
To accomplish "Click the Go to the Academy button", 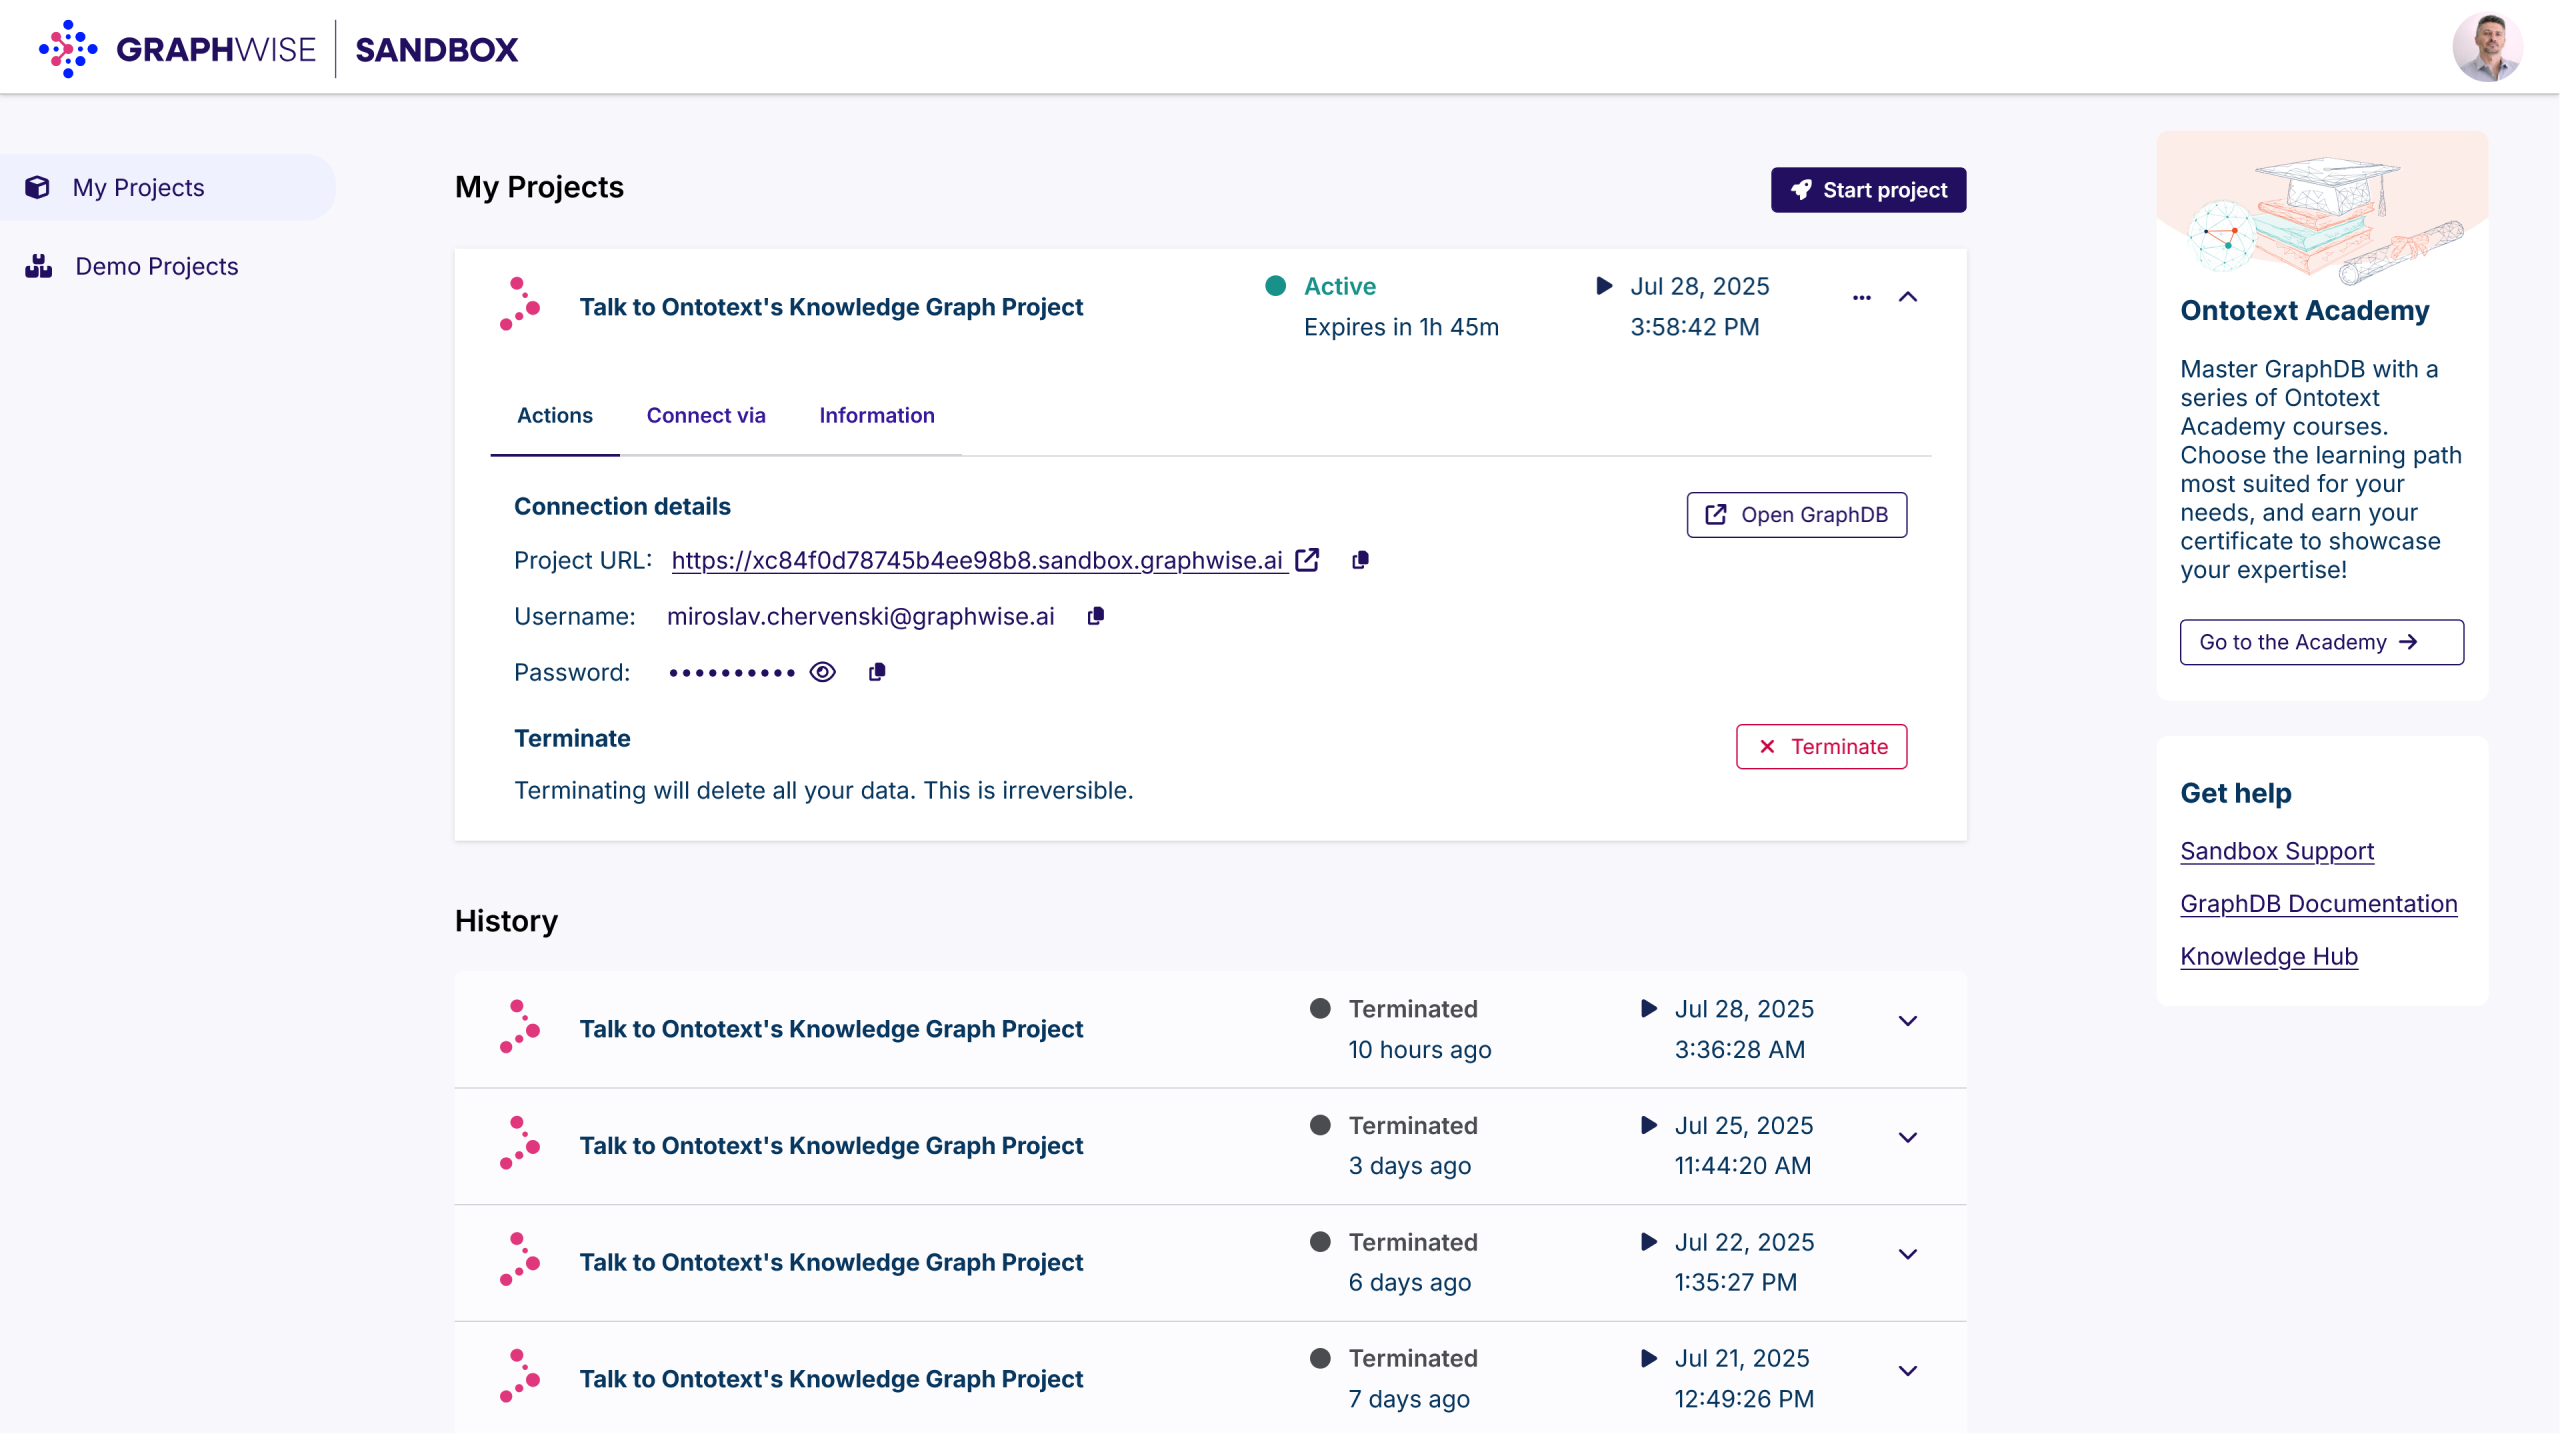I will (2321, 642).
